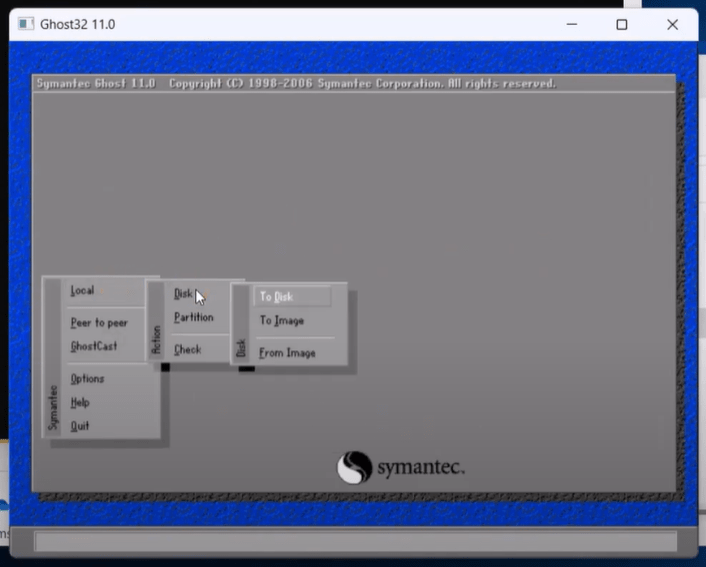Open Options in the Symantec menu

[87, 379]
